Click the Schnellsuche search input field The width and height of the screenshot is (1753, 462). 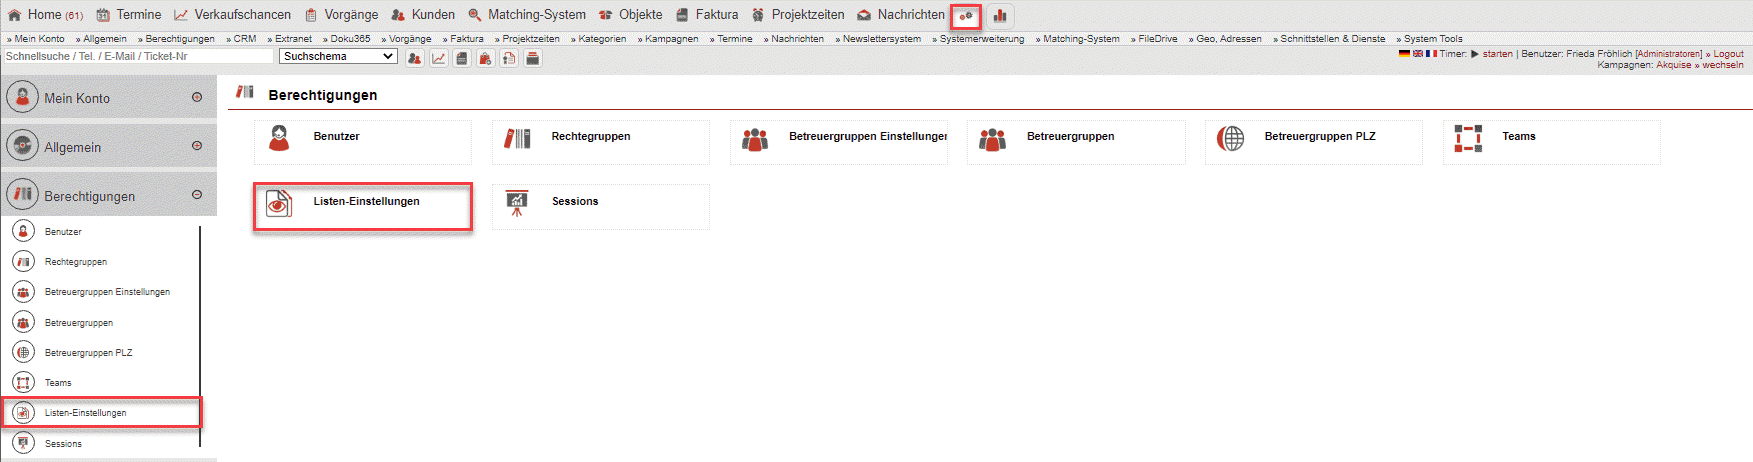(x=138, y=57)
